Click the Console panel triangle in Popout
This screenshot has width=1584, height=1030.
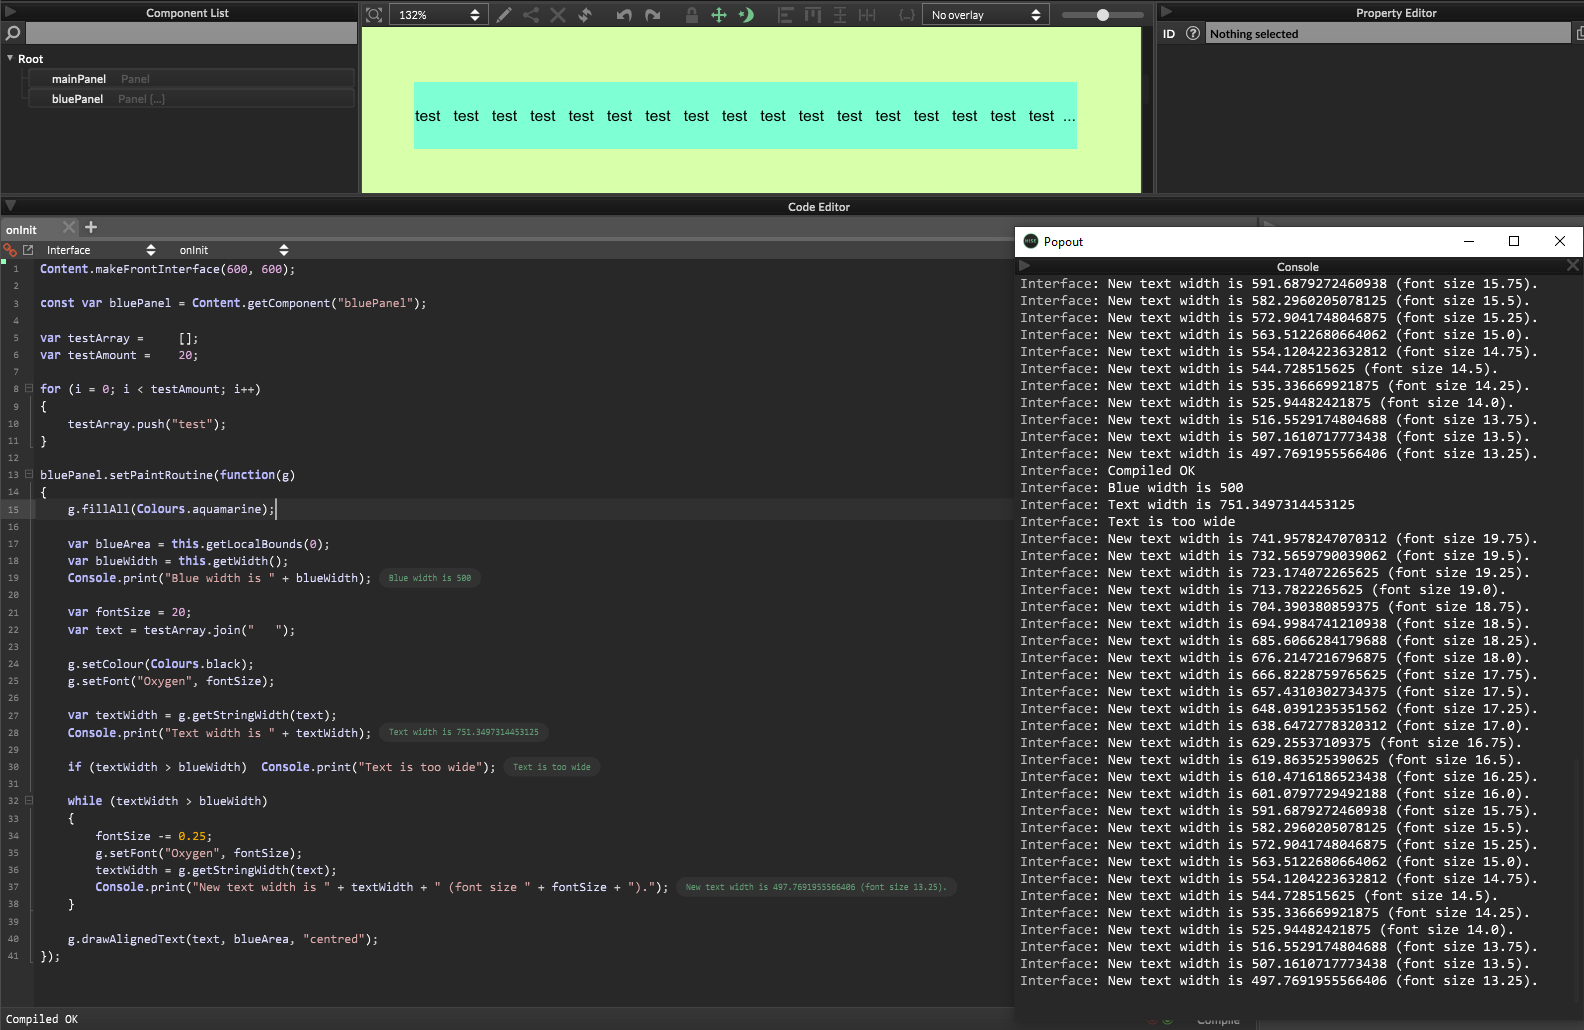1024,267
